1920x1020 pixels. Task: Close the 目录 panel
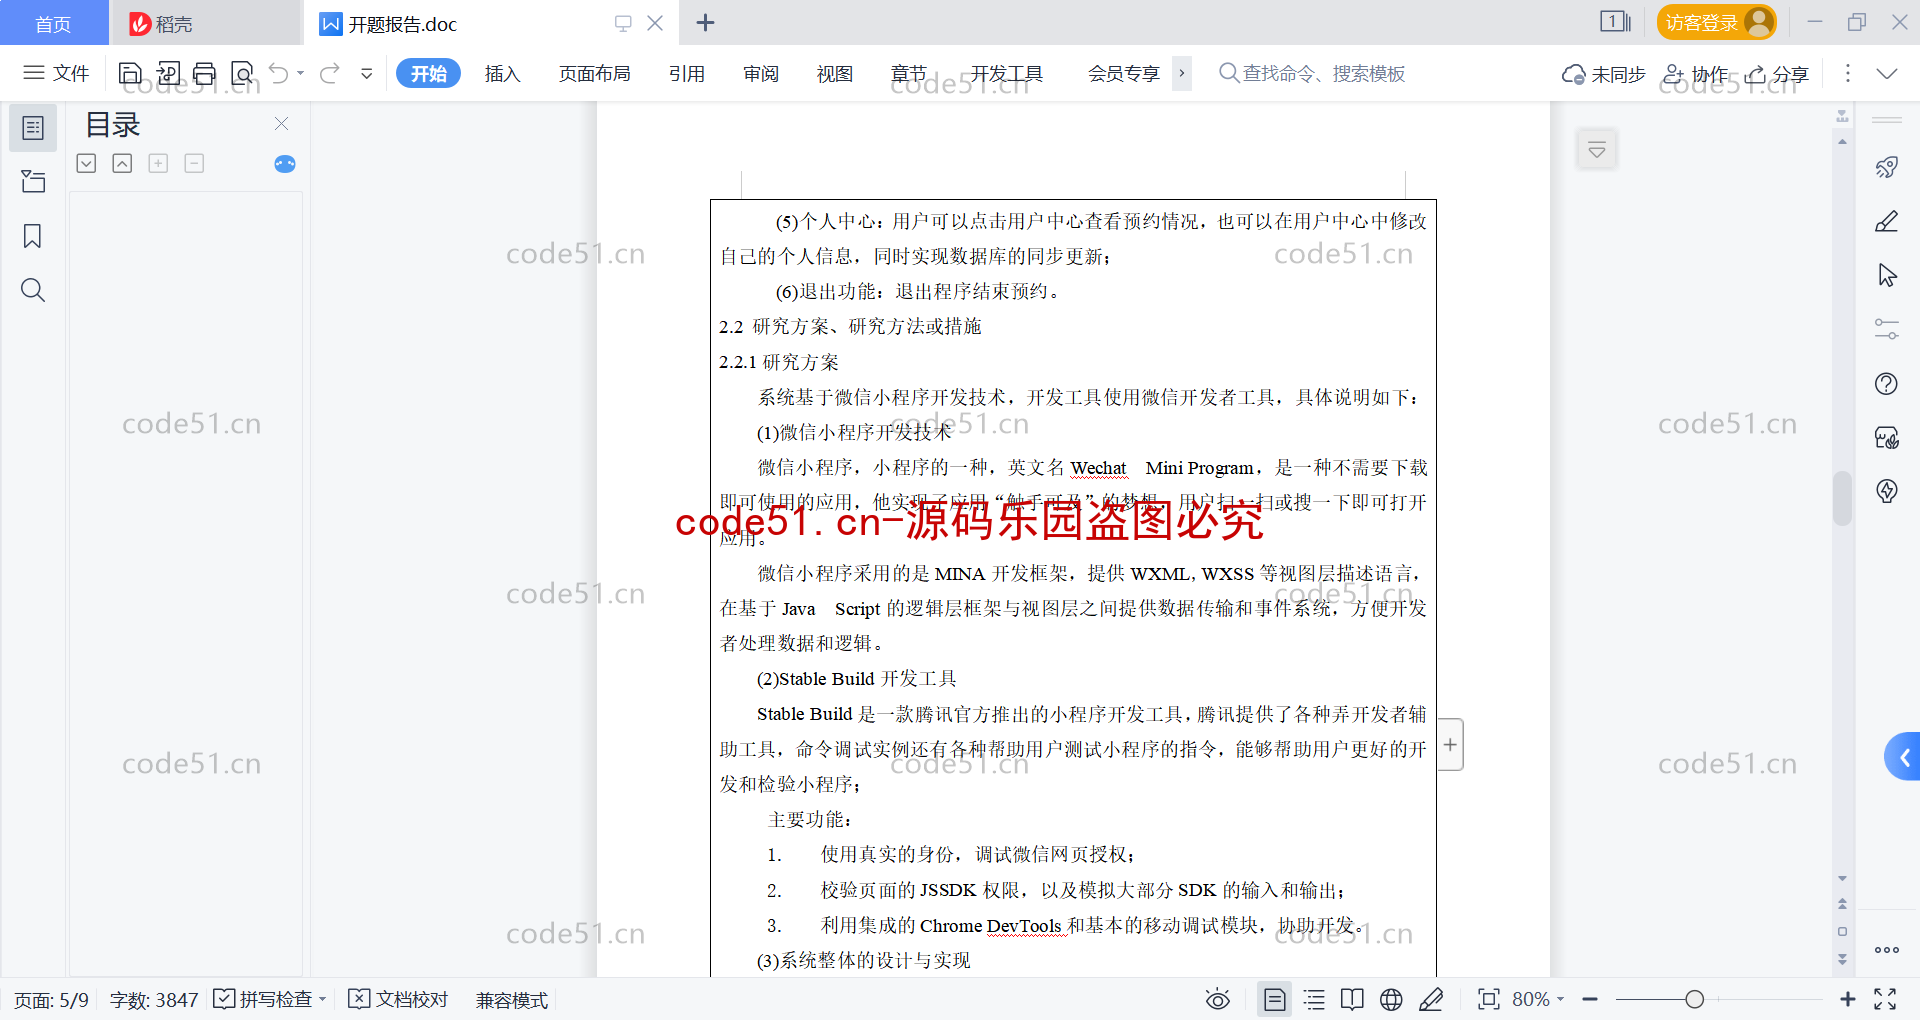[x=282, y=123]
